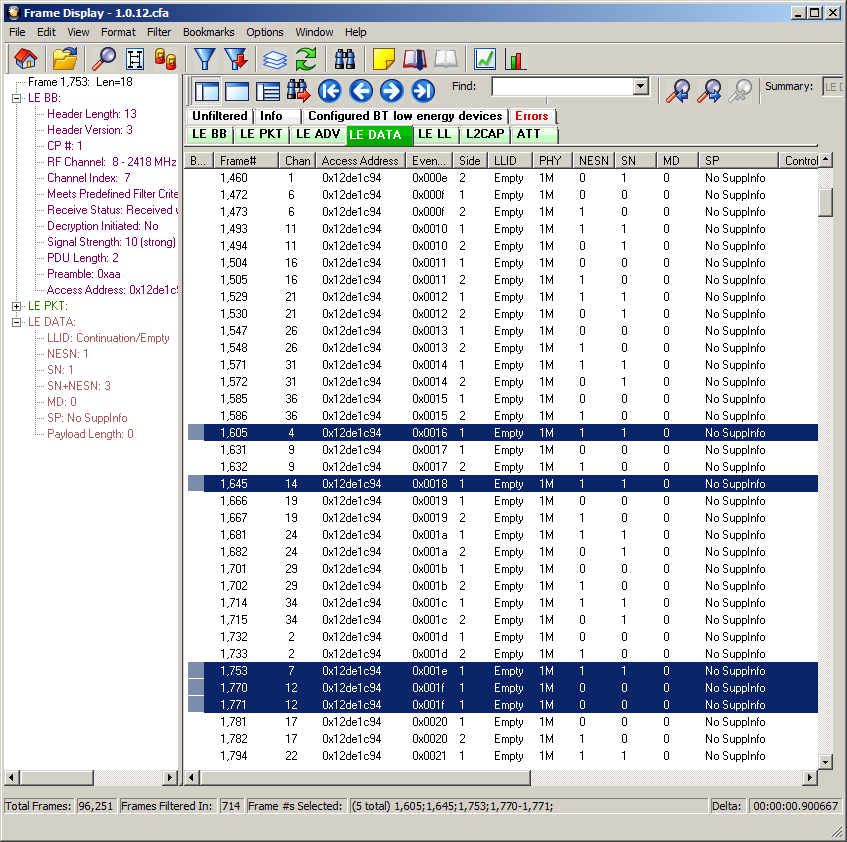Click the magnifying glass toolbar icon

tap(103, 59)
